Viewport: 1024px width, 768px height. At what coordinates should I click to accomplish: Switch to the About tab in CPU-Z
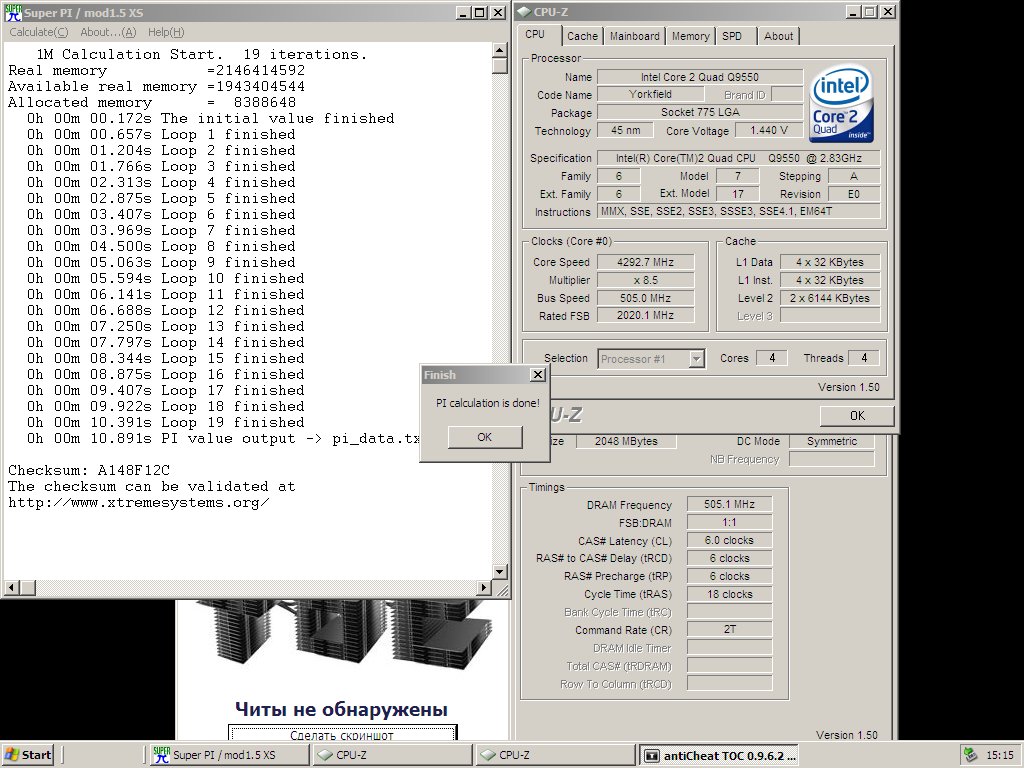tap(778, 37)
